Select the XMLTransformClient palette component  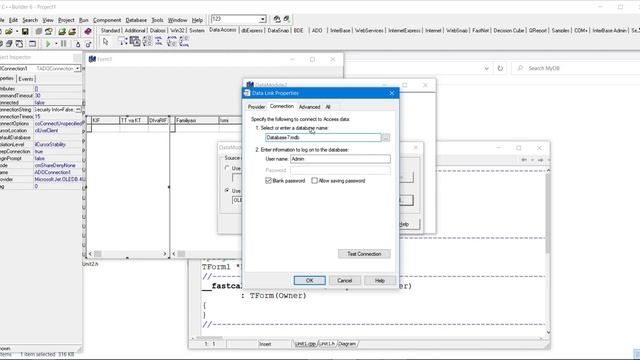click(x=184, y=42)
